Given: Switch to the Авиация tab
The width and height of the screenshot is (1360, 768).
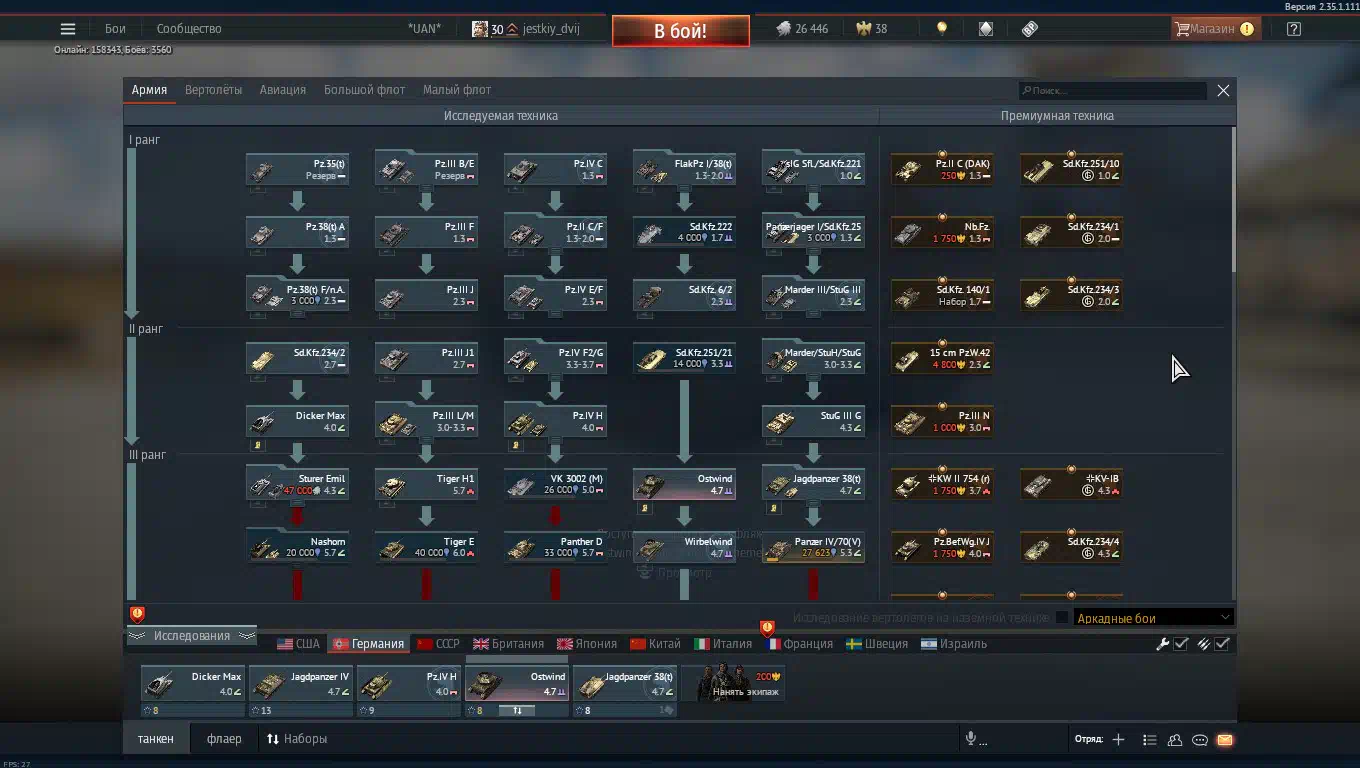Looking at the screenshot, I should (283, 90).
